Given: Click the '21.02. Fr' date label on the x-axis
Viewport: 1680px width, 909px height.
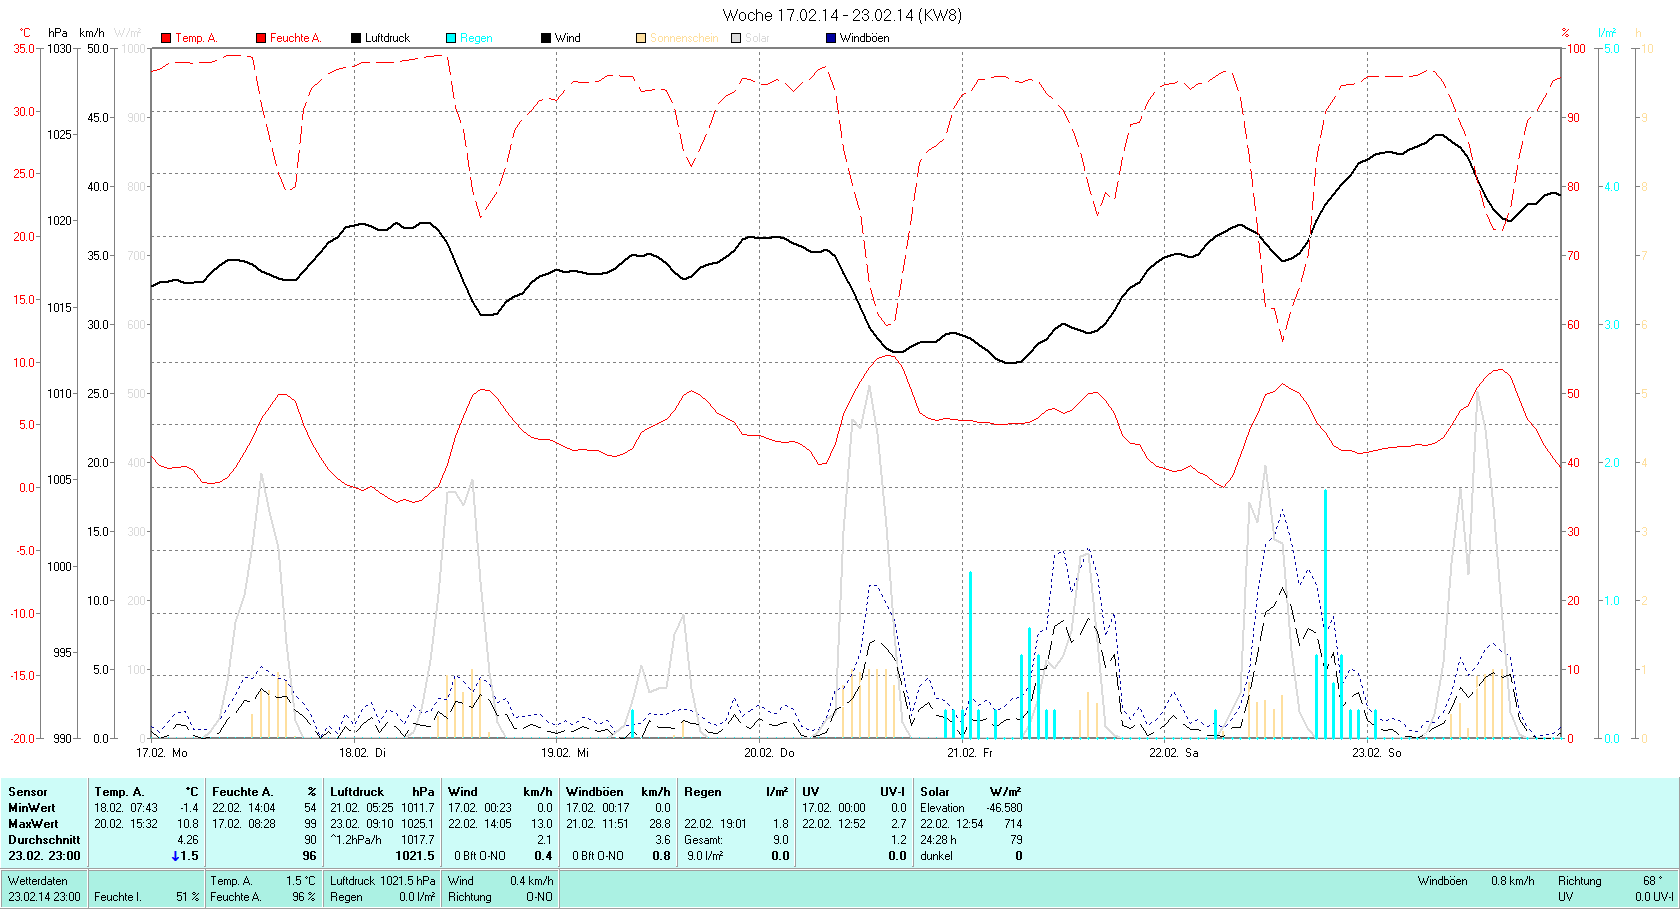Looking at the screenshot, I should pos(970,752).
